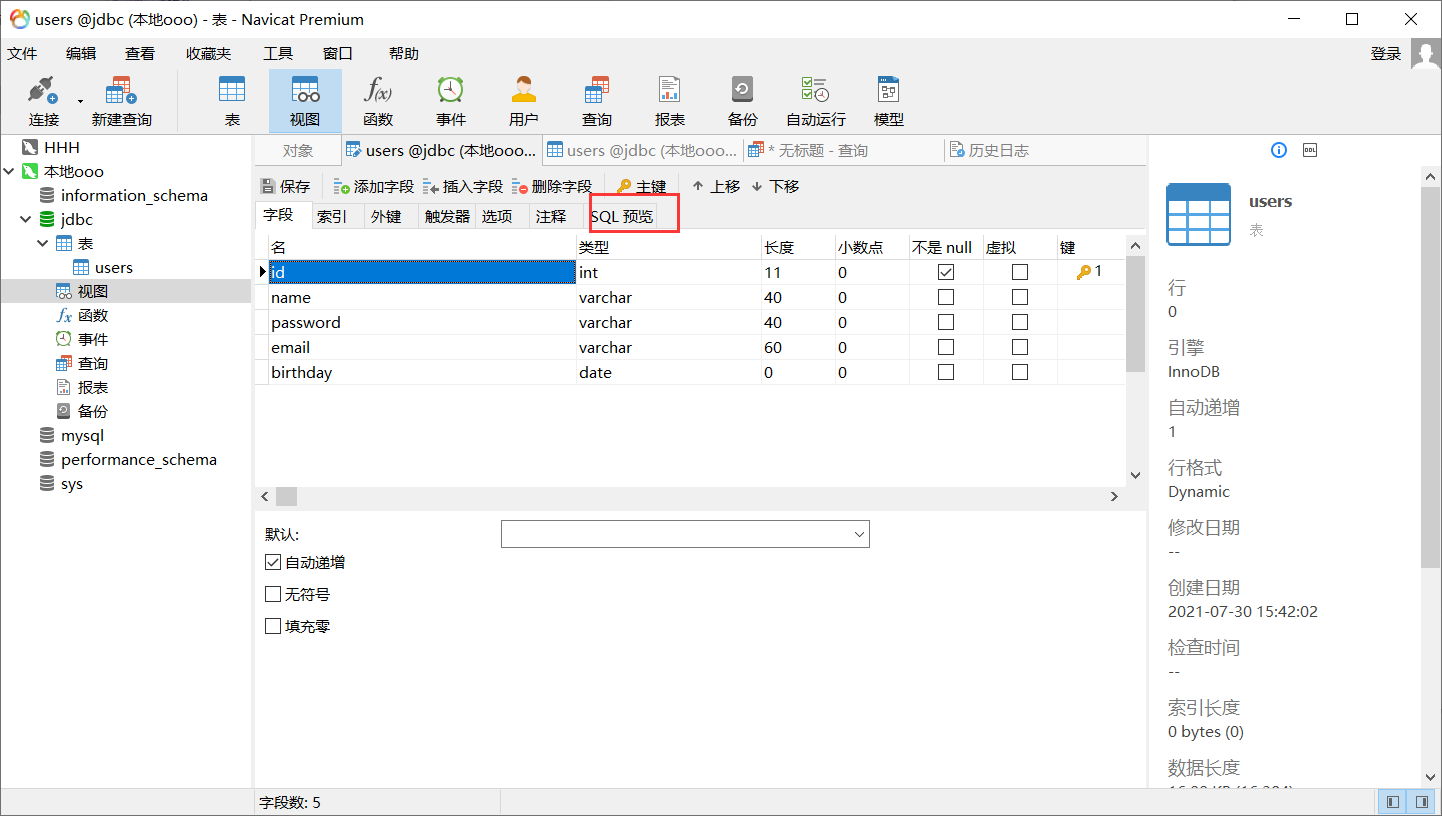
Task: Click the 登录 link at top right
Action: pyautogui.click(x=1386, y=53)
